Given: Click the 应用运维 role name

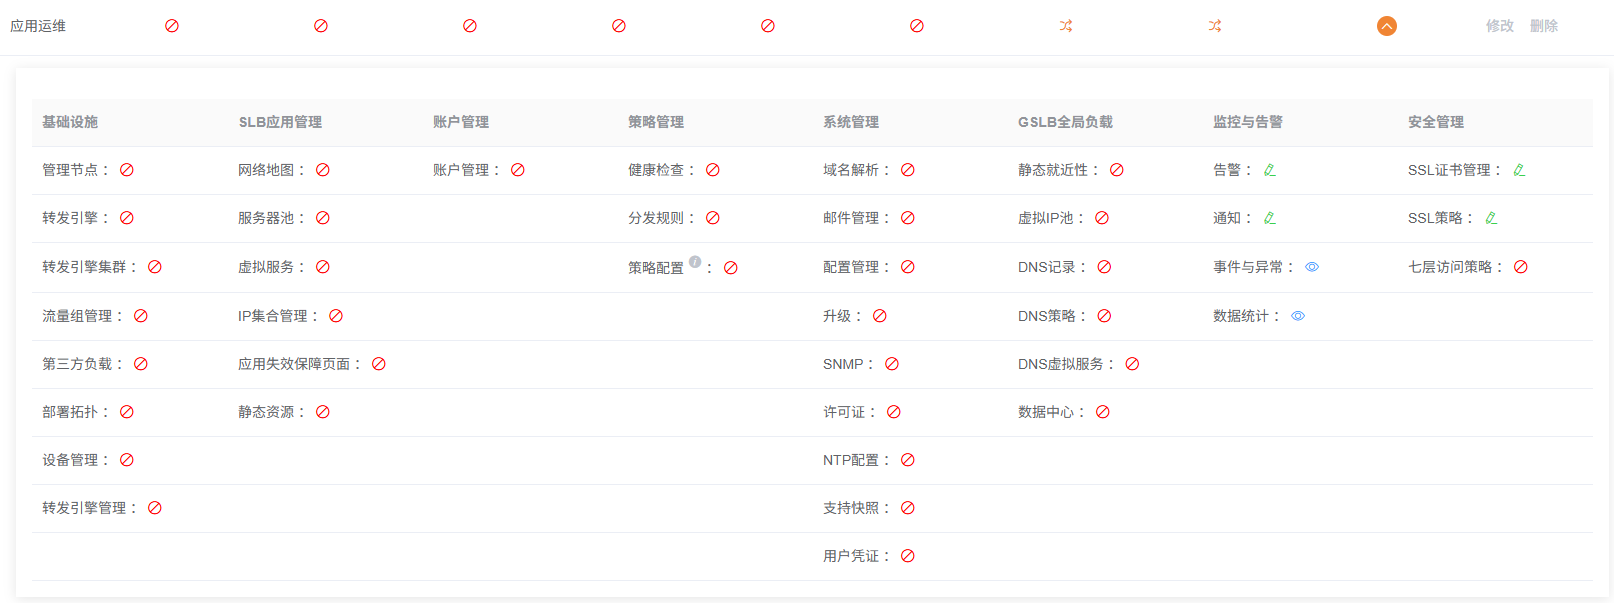Looking at the screenshot, I should pos(38,26).
